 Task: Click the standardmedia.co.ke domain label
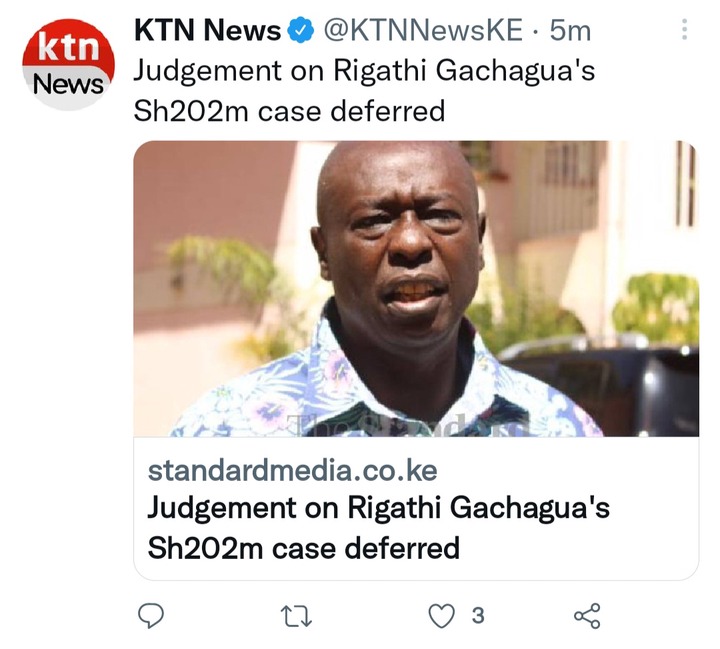(292, 470)
